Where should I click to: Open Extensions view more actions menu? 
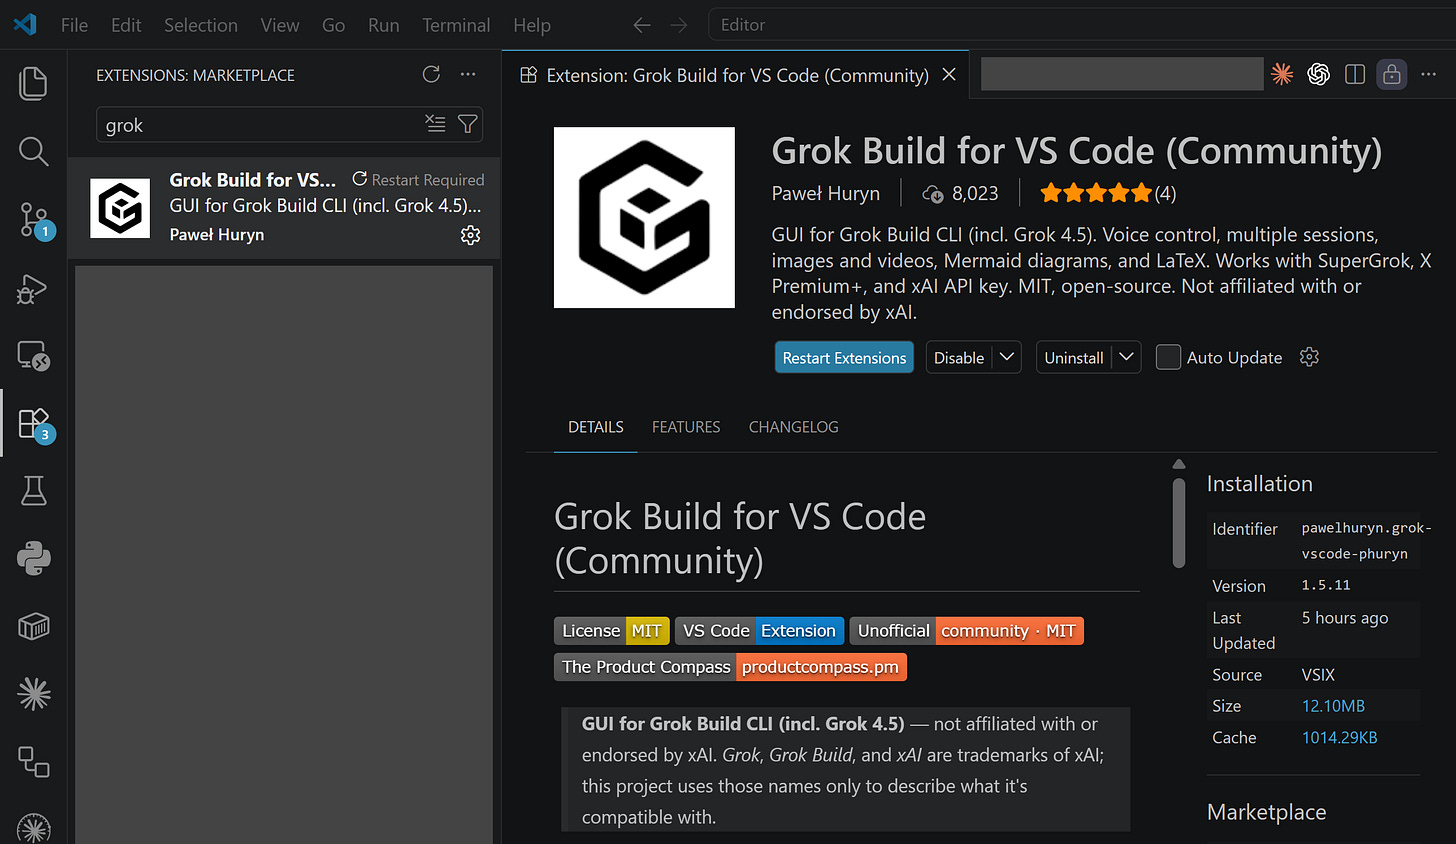pyautogui.click(x=468, y=74)
